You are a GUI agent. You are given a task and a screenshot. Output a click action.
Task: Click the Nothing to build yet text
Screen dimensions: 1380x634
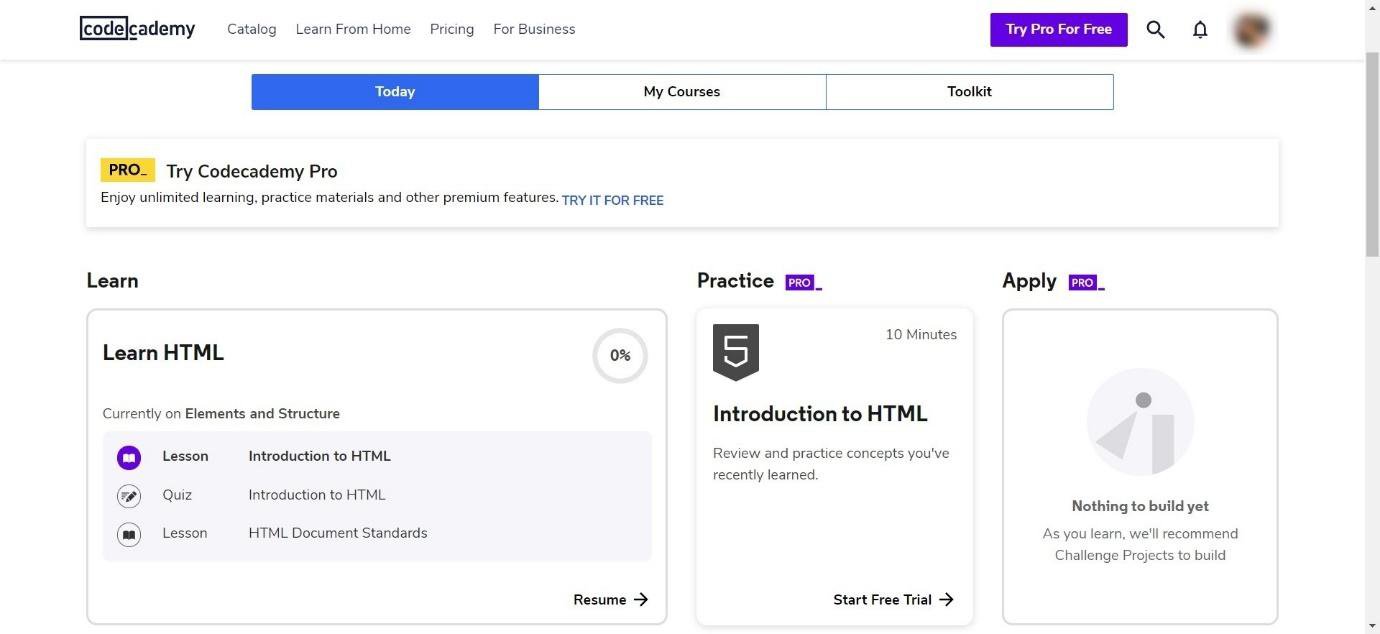point(1140,506)
